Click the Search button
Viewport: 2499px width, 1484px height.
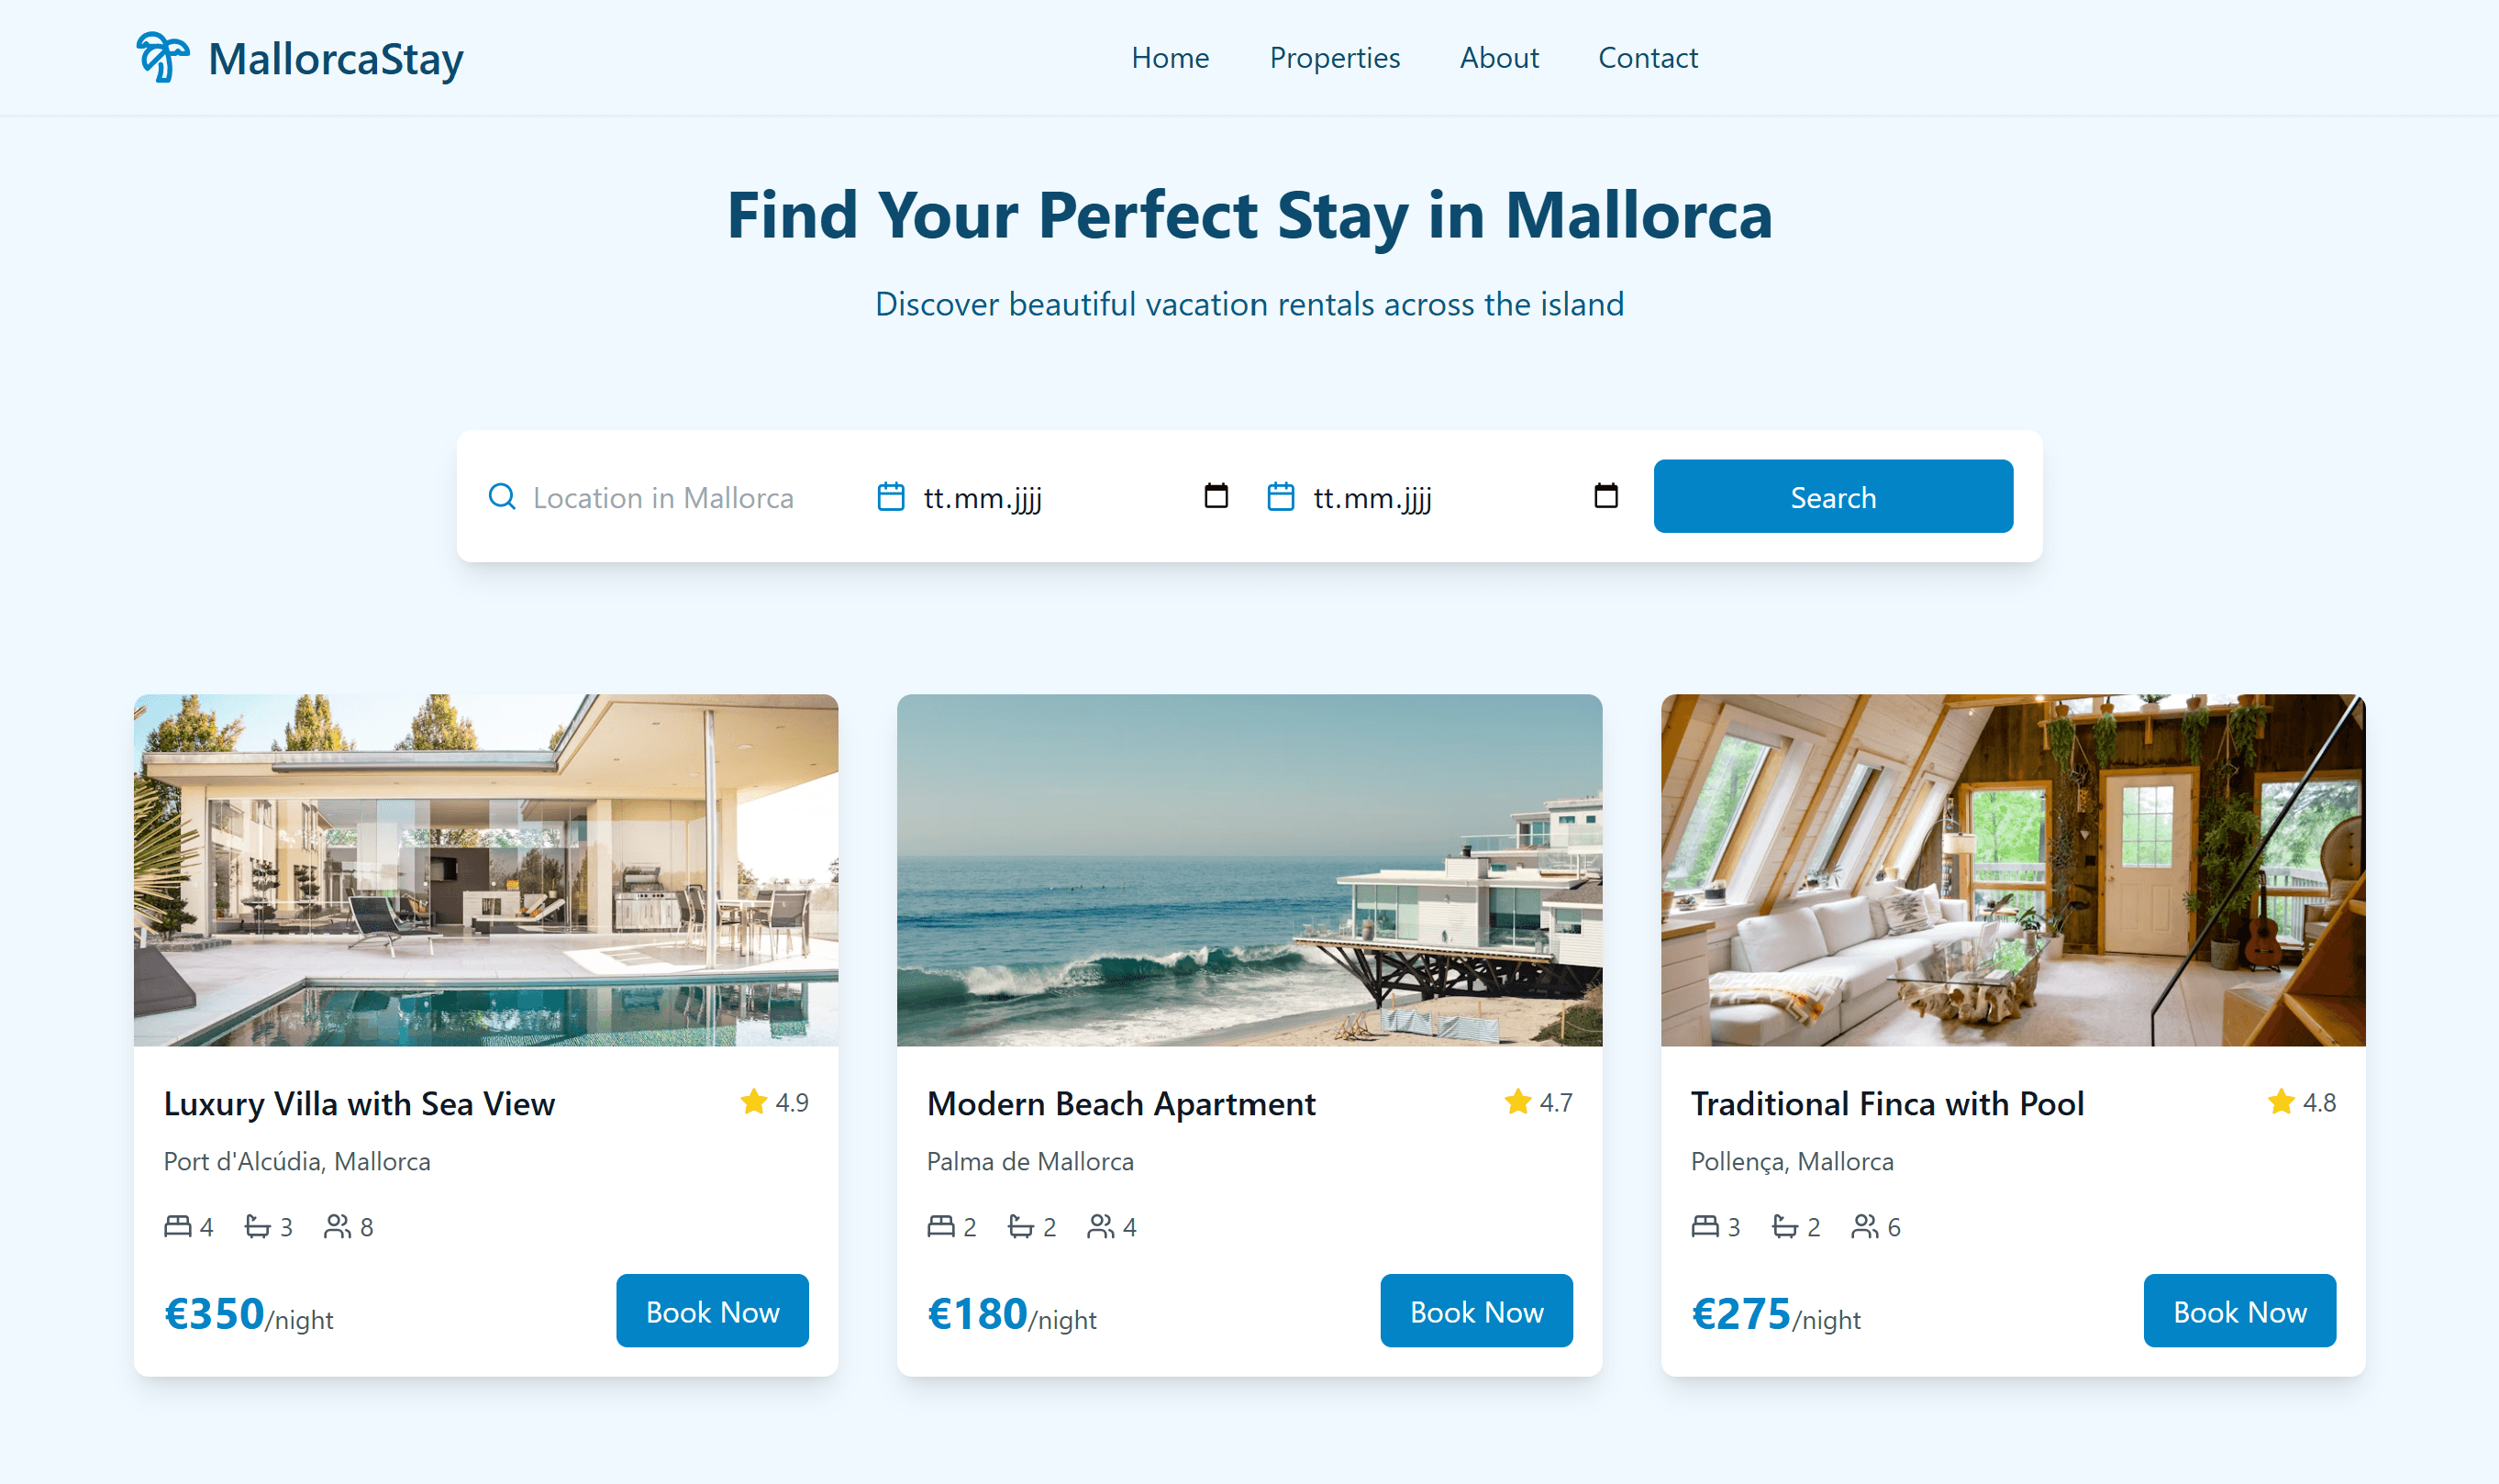pos(1833,497)
